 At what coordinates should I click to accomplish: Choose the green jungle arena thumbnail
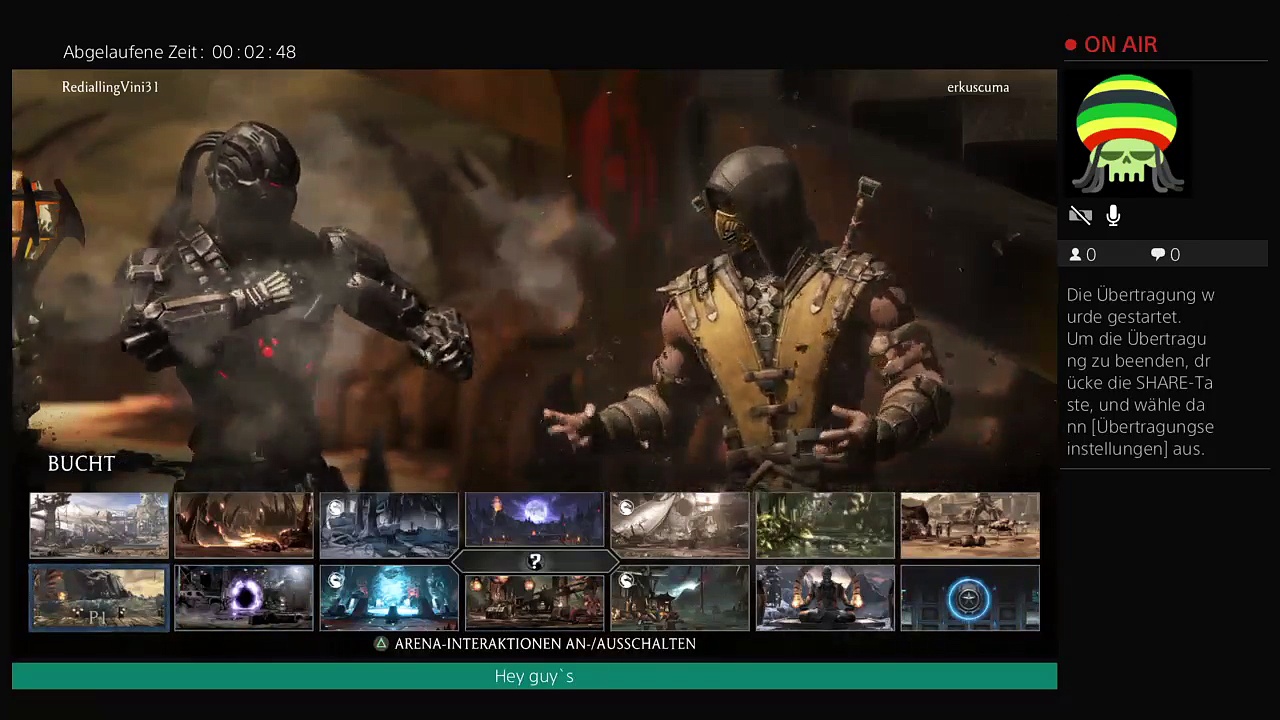(x=825, y=524)
